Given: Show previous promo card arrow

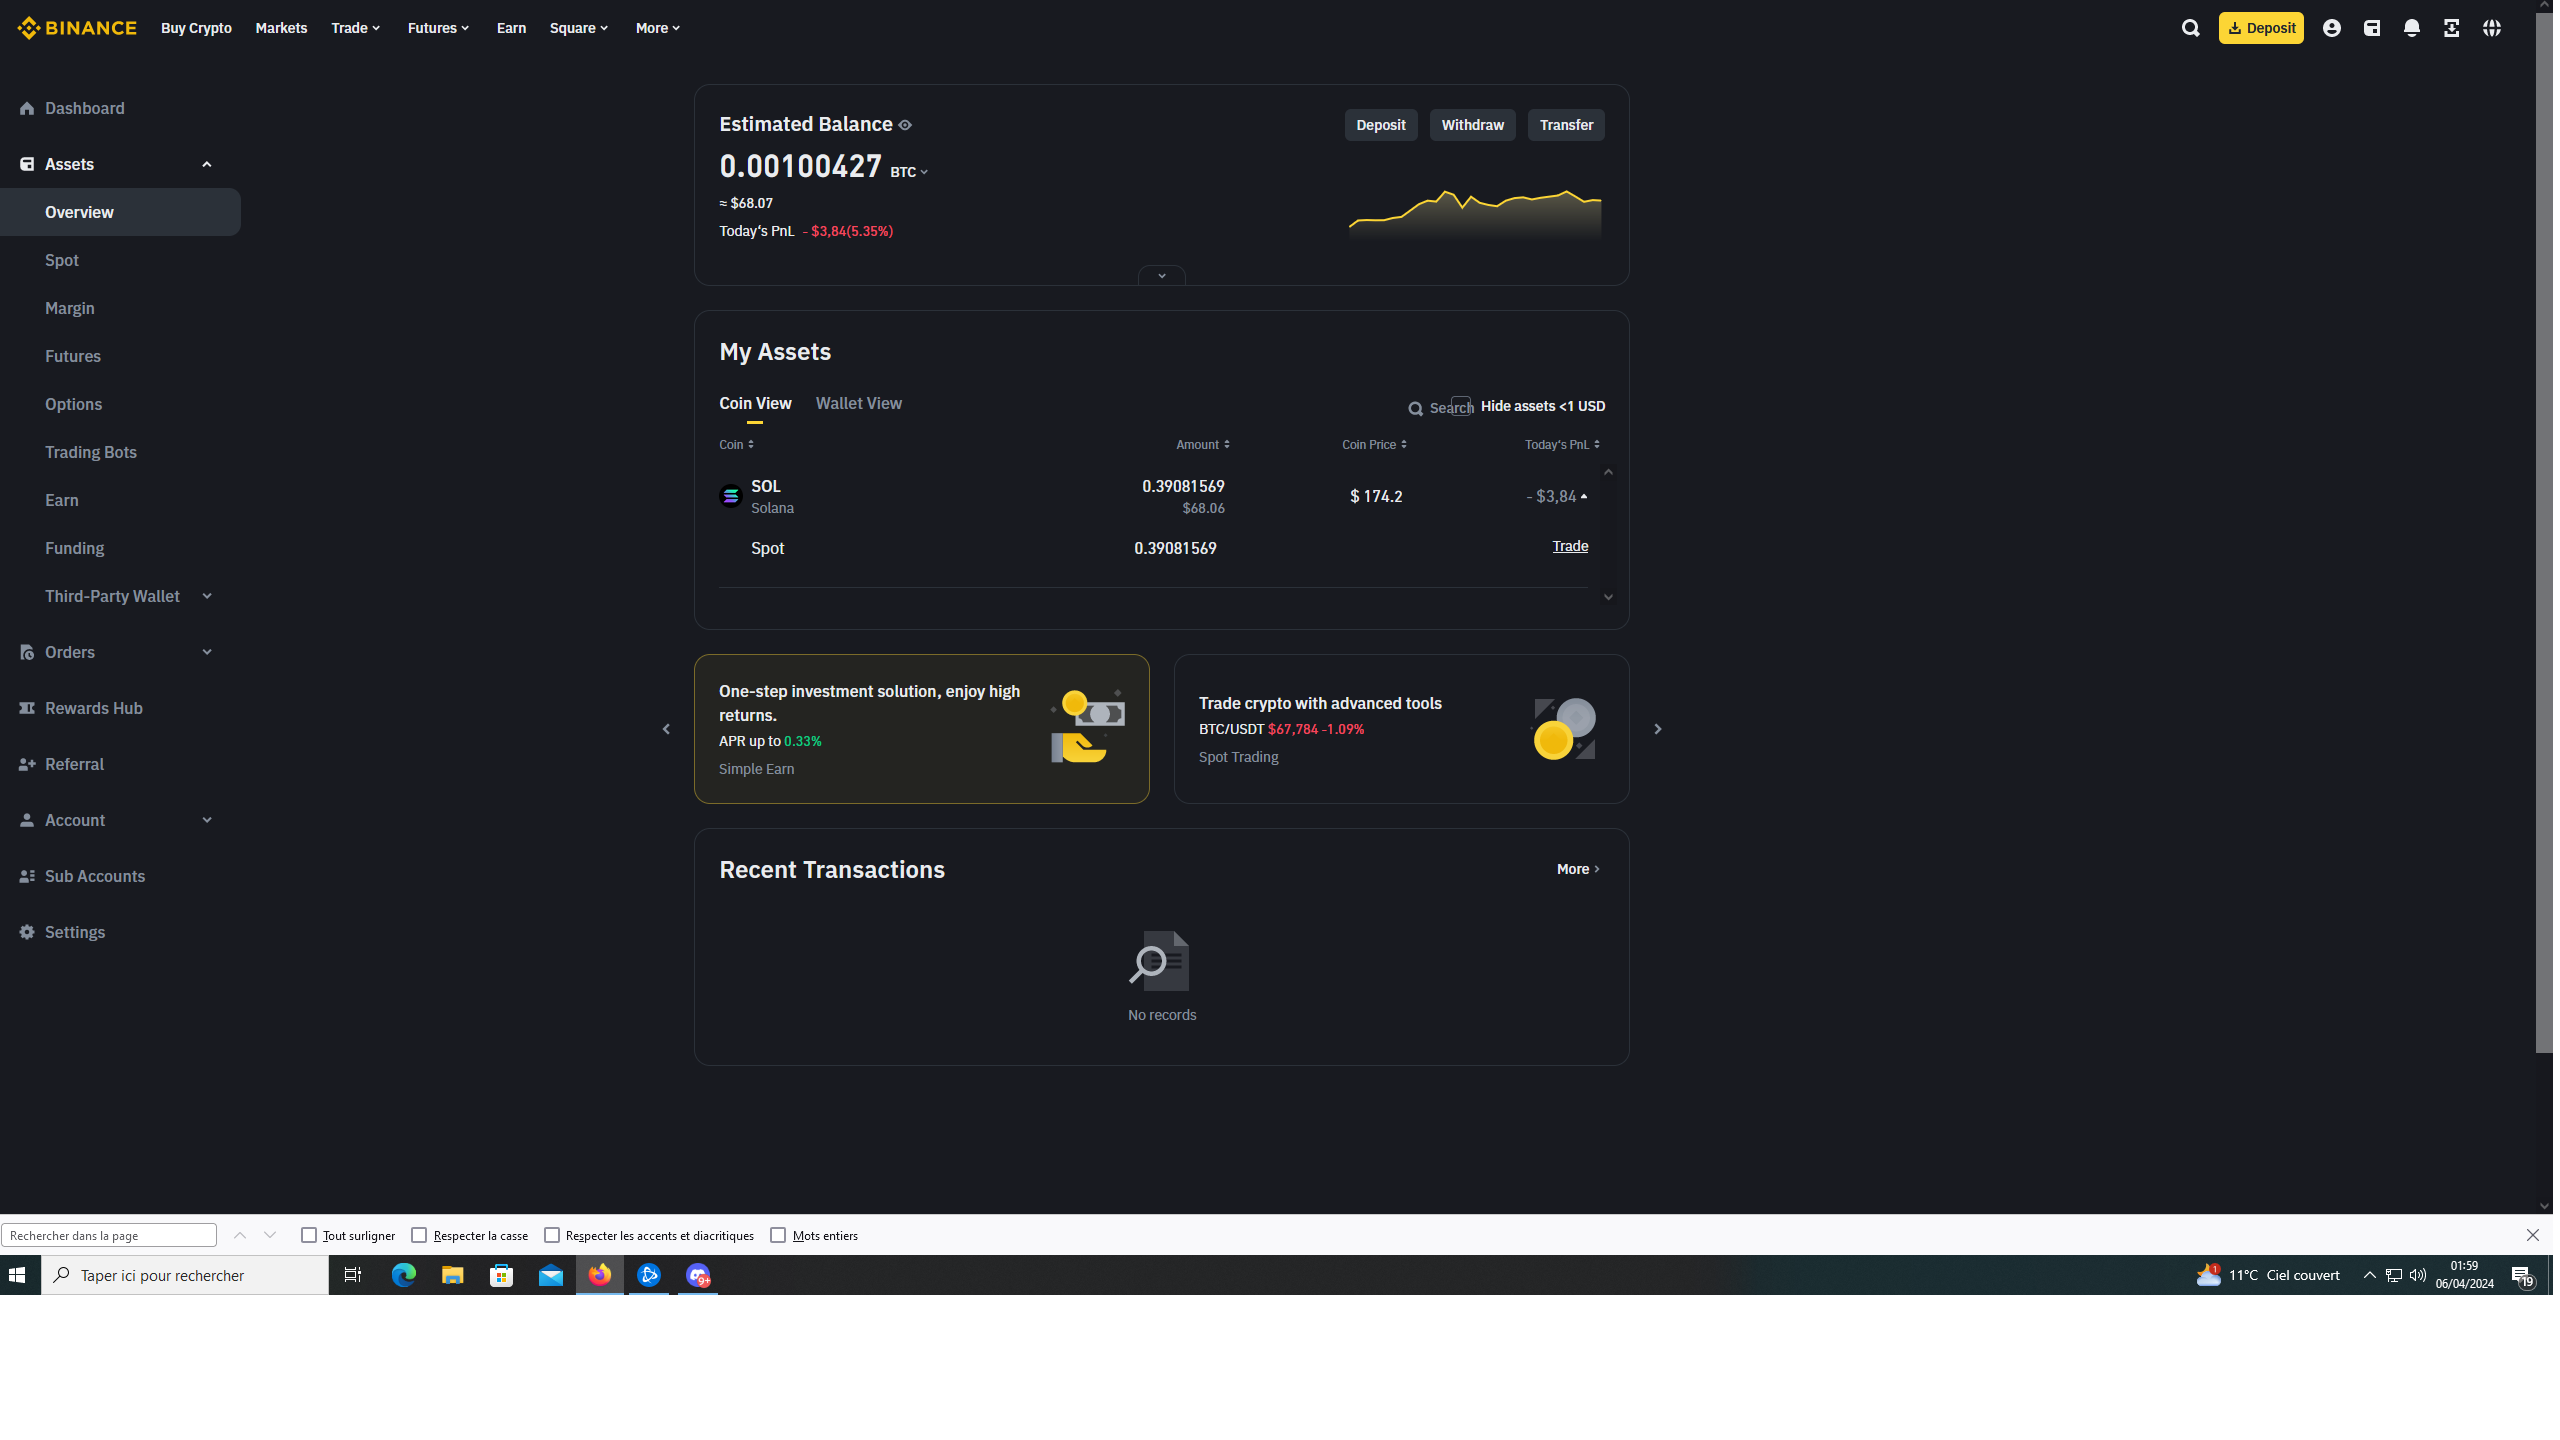Looking at the screenshot, I should point(666,729).
